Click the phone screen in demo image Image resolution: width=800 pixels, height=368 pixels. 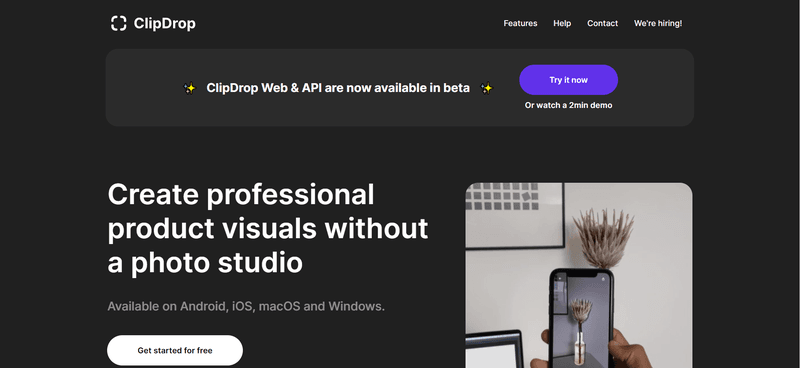point(581,322)
